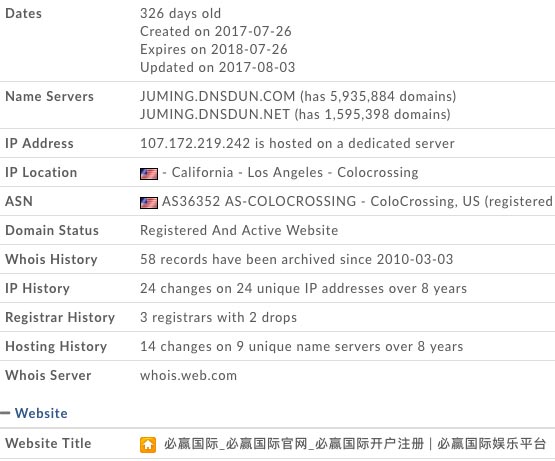
Task: Click the Chinese website title text
Action: pos(355,444)
